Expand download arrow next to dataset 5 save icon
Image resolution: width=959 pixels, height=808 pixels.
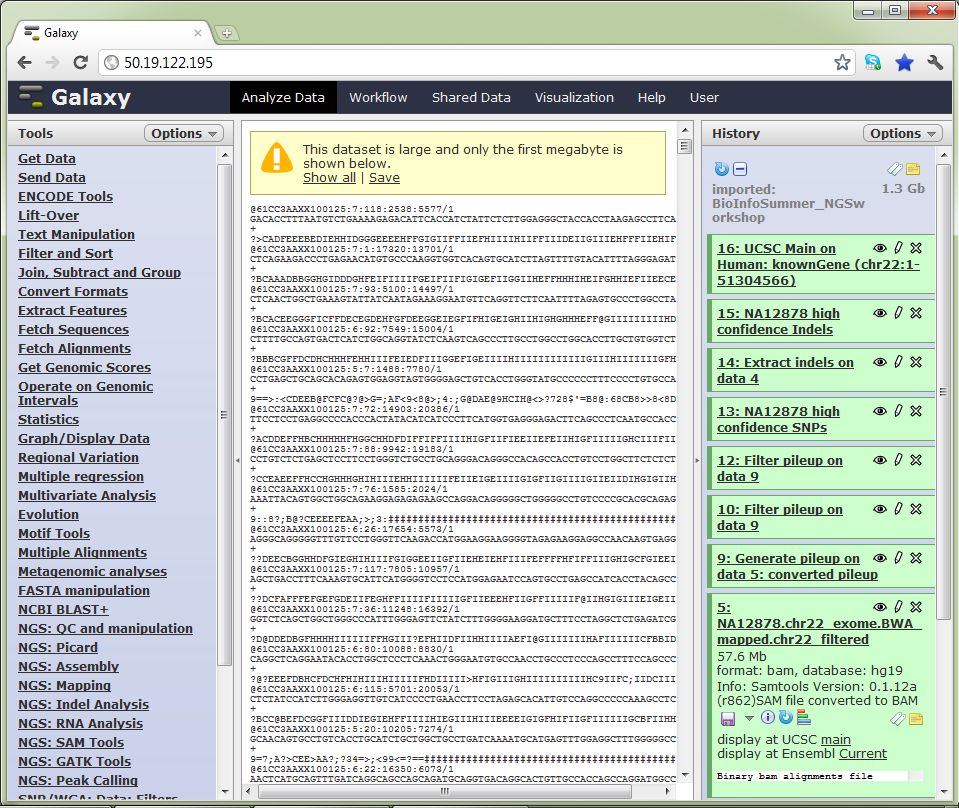pos(749,718)
